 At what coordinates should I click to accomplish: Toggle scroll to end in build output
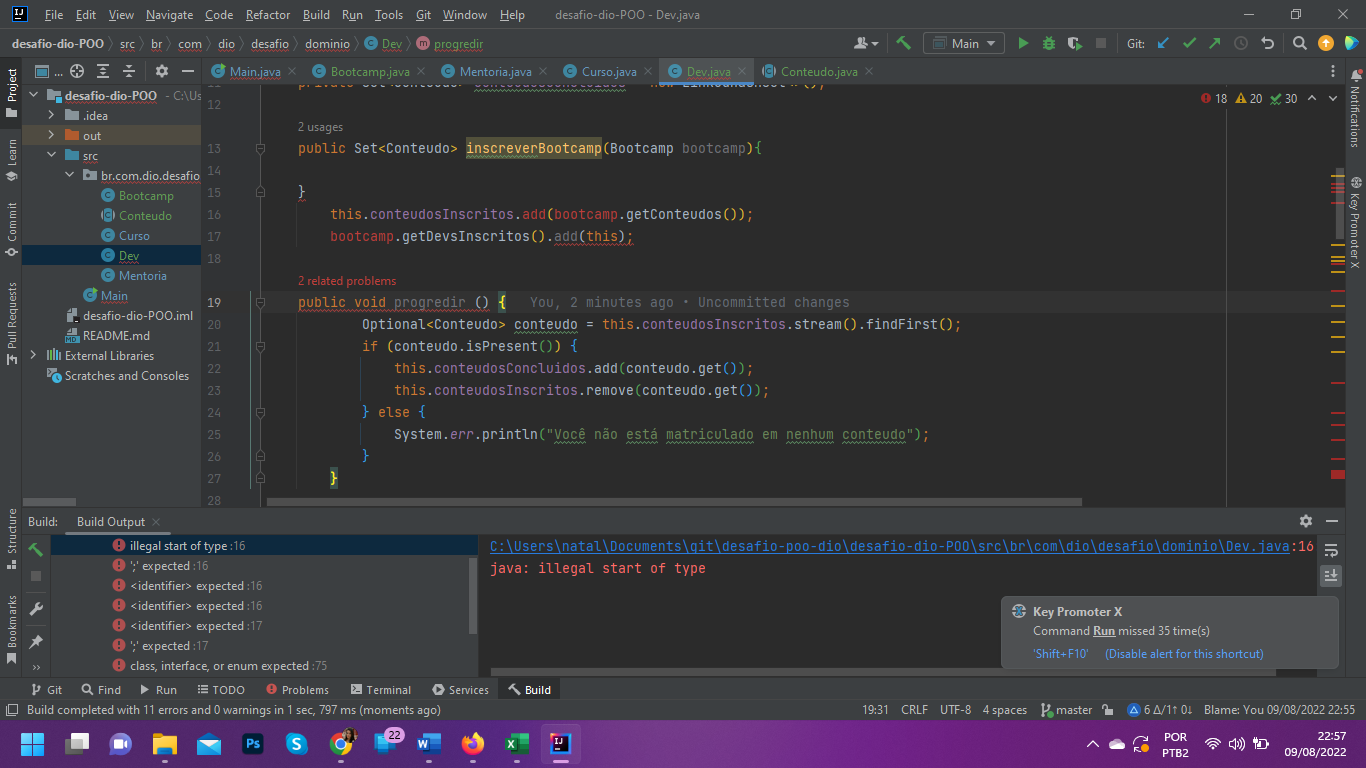(x=1330, y=575)
